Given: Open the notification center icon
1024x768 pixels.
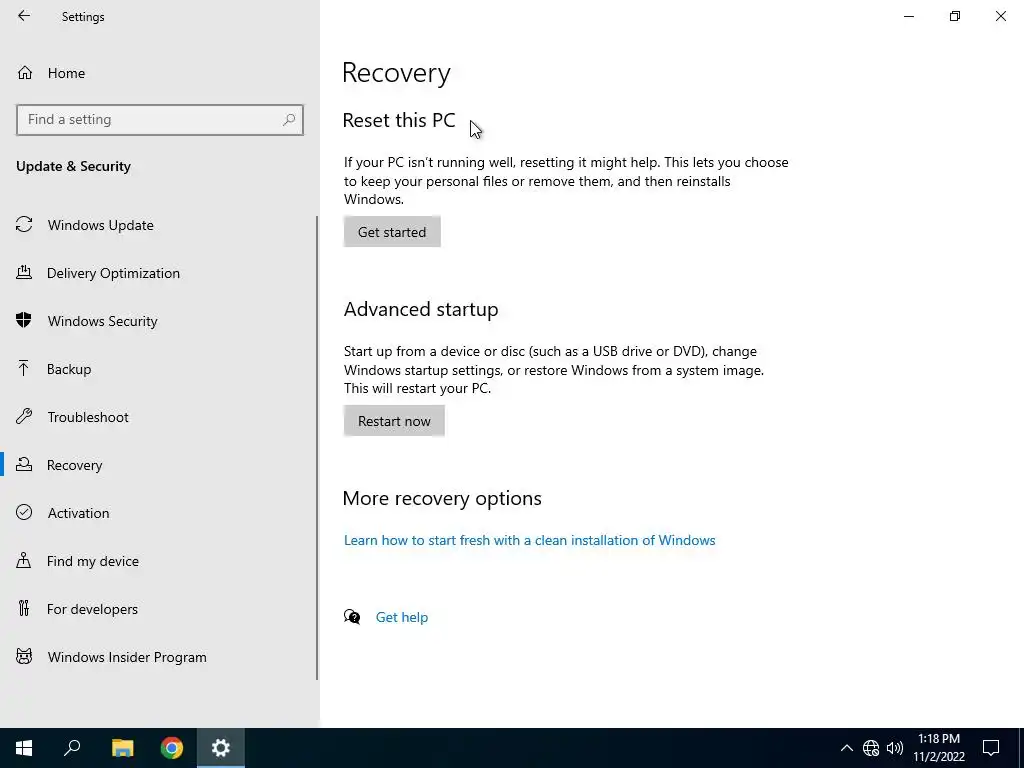Looking at the screenshot, I should pos(991,748).
